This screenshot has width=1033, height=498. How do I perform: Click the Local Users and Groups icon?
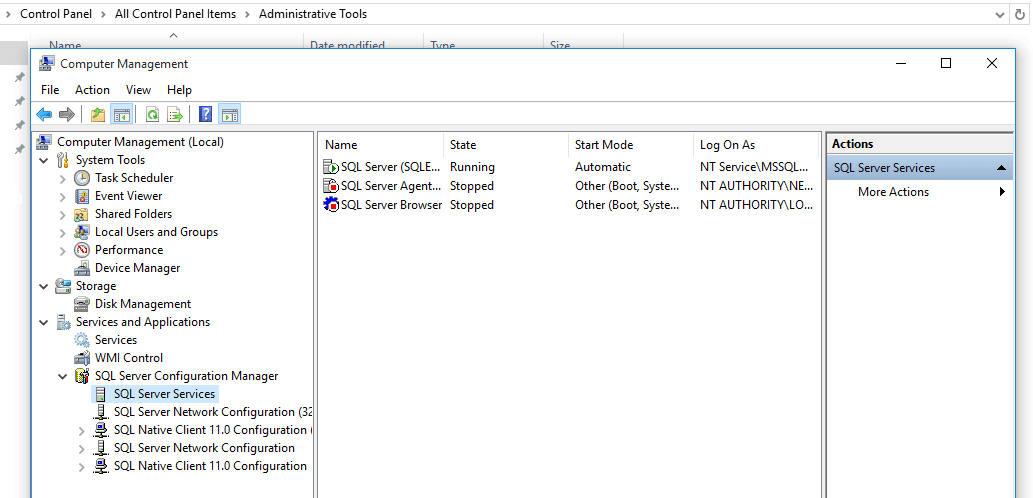pyautogui.click(x=82, y=232)
